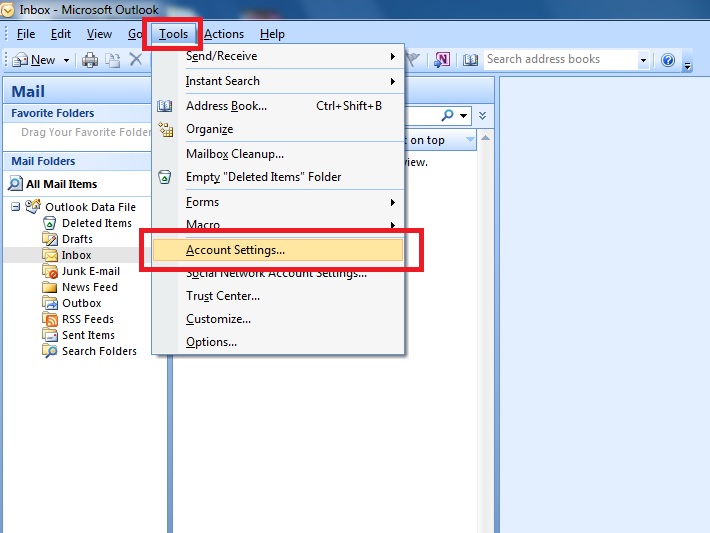Open the Address Book toolbar icon
The image size is (710, 533).
(x=471, y=60)
